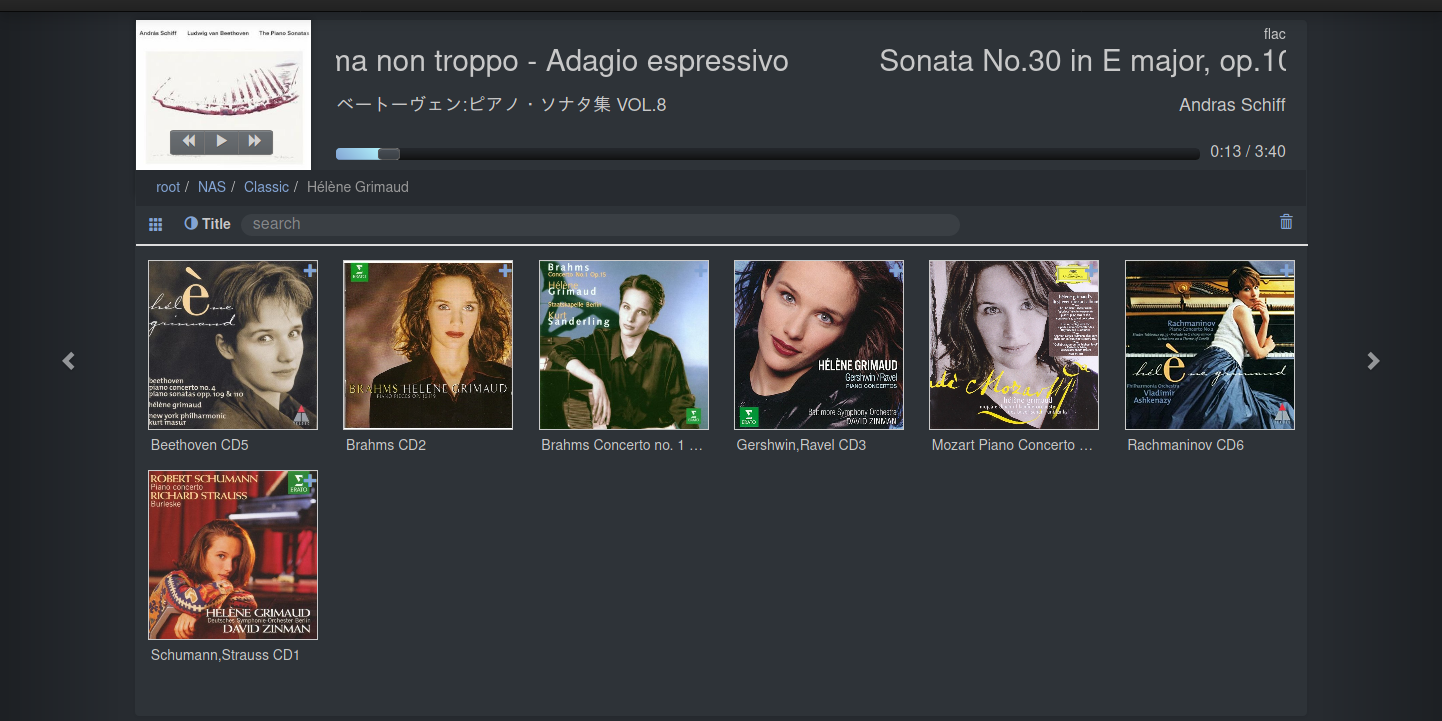The height and width of the screenshot is (721, 1442).
Task: Click the Schumann,Strauss CD1 title text
Action: pyautogui.click(x=225, y=655)
